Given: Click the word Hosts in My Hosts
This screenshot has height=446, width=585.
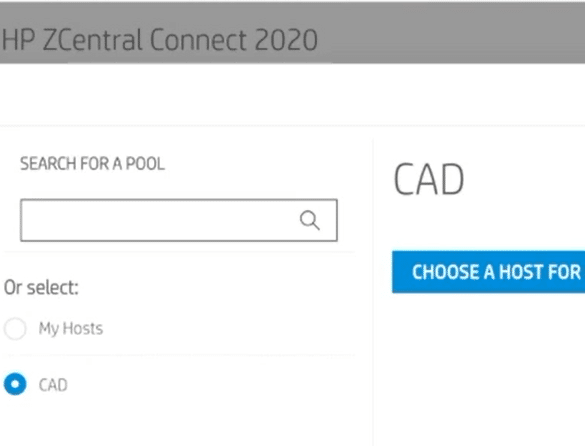Looking at the screenshot, I should click(83, 328).
